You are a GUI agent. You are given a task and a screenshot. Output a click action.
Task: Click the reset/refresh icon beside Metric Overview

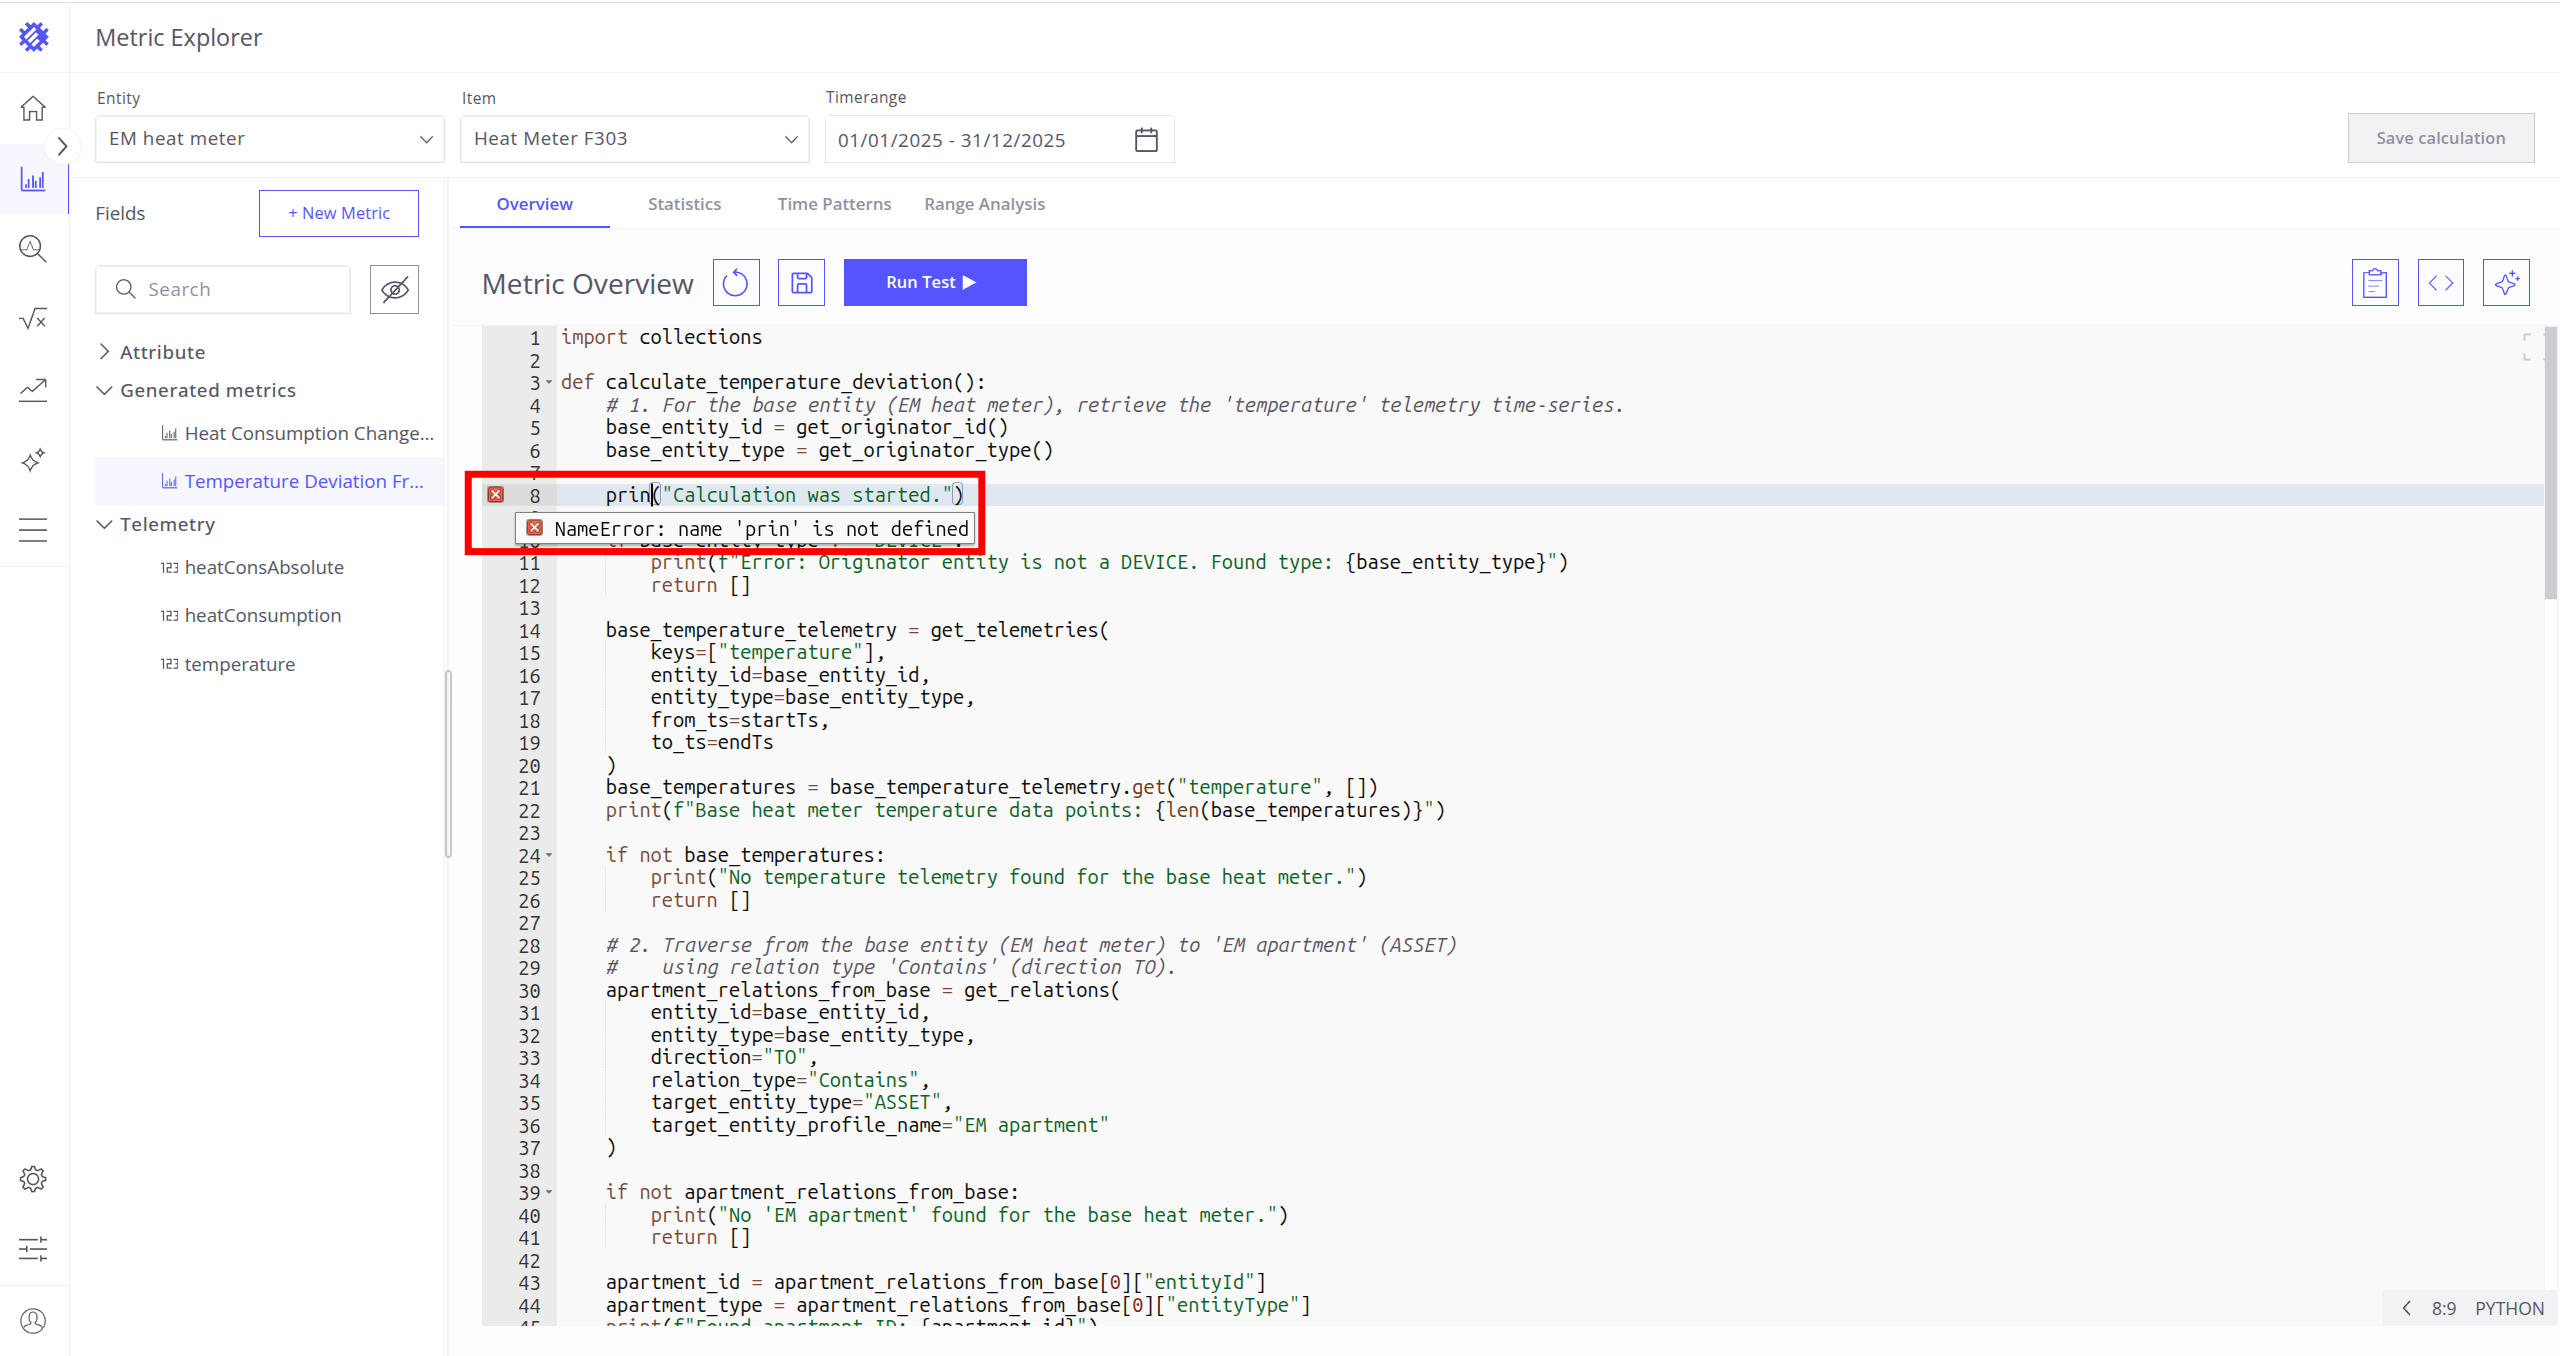point(735,283)
